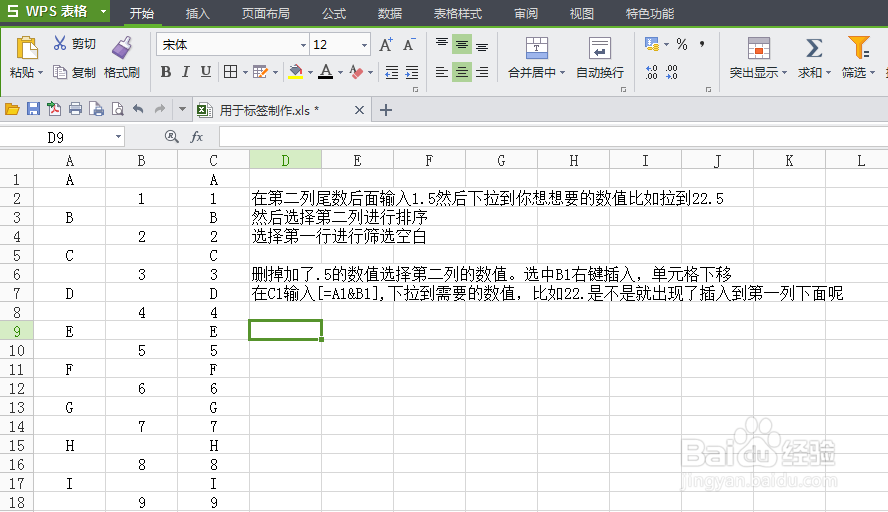The image size is (888, 512).
Task: Expand the Paste options arrow
Action: coord(40,73)
